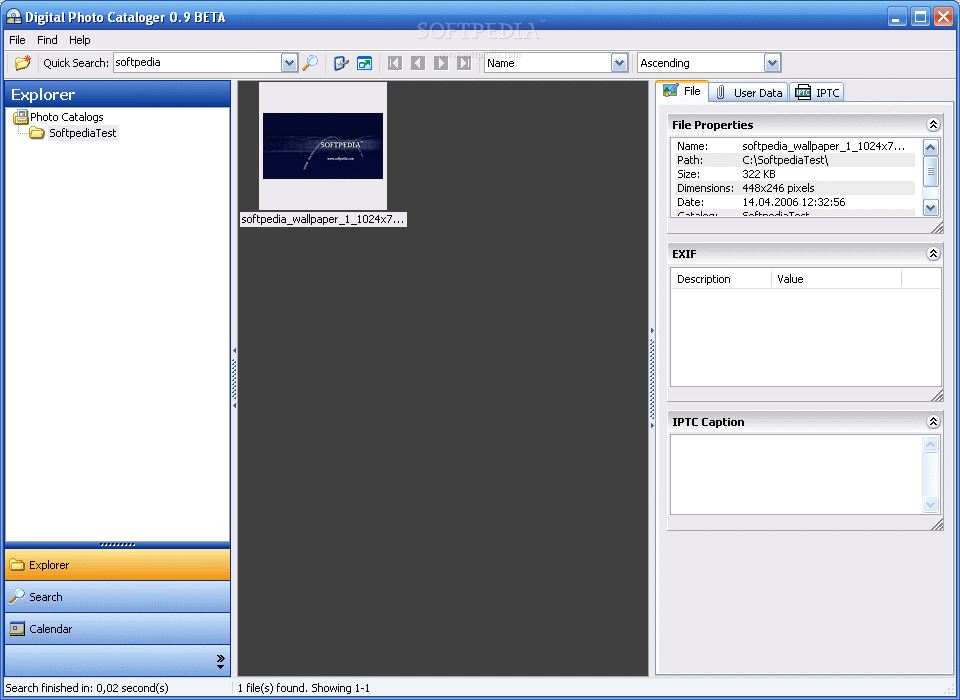Open Quick Search history dropdown arrow
Viewport: 960px width, 700px height.
(x=289, y=62)
